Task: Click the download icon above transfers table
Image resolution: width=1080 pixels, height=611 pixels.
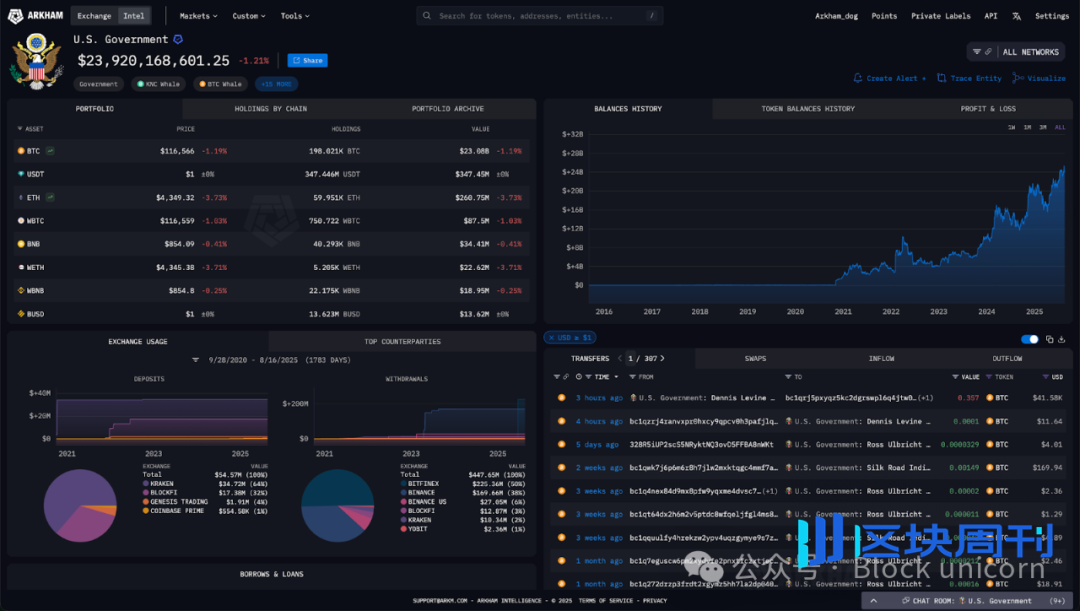Action: tap(1061, 339)
